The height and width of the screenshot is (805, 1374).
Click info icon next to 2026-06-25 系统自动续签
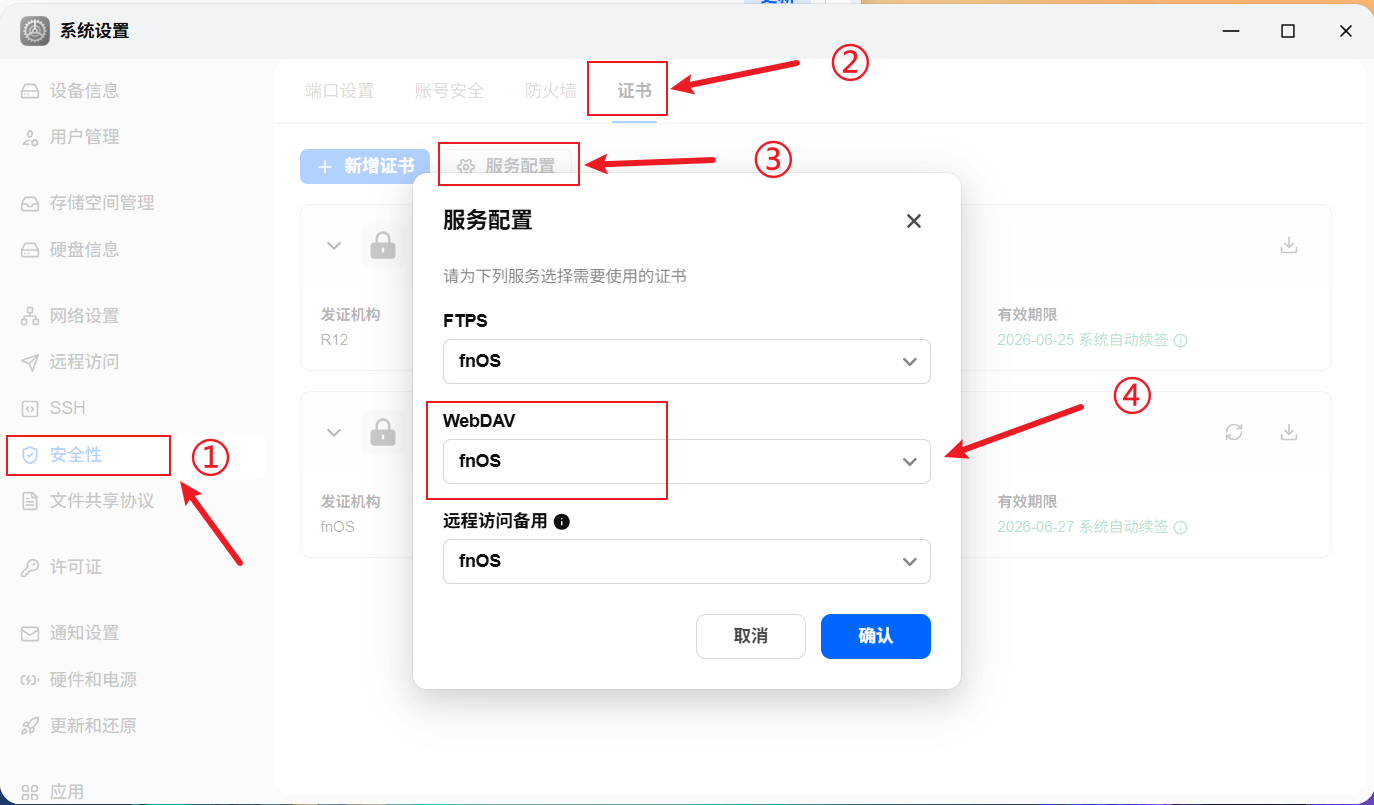(1180, 340)
